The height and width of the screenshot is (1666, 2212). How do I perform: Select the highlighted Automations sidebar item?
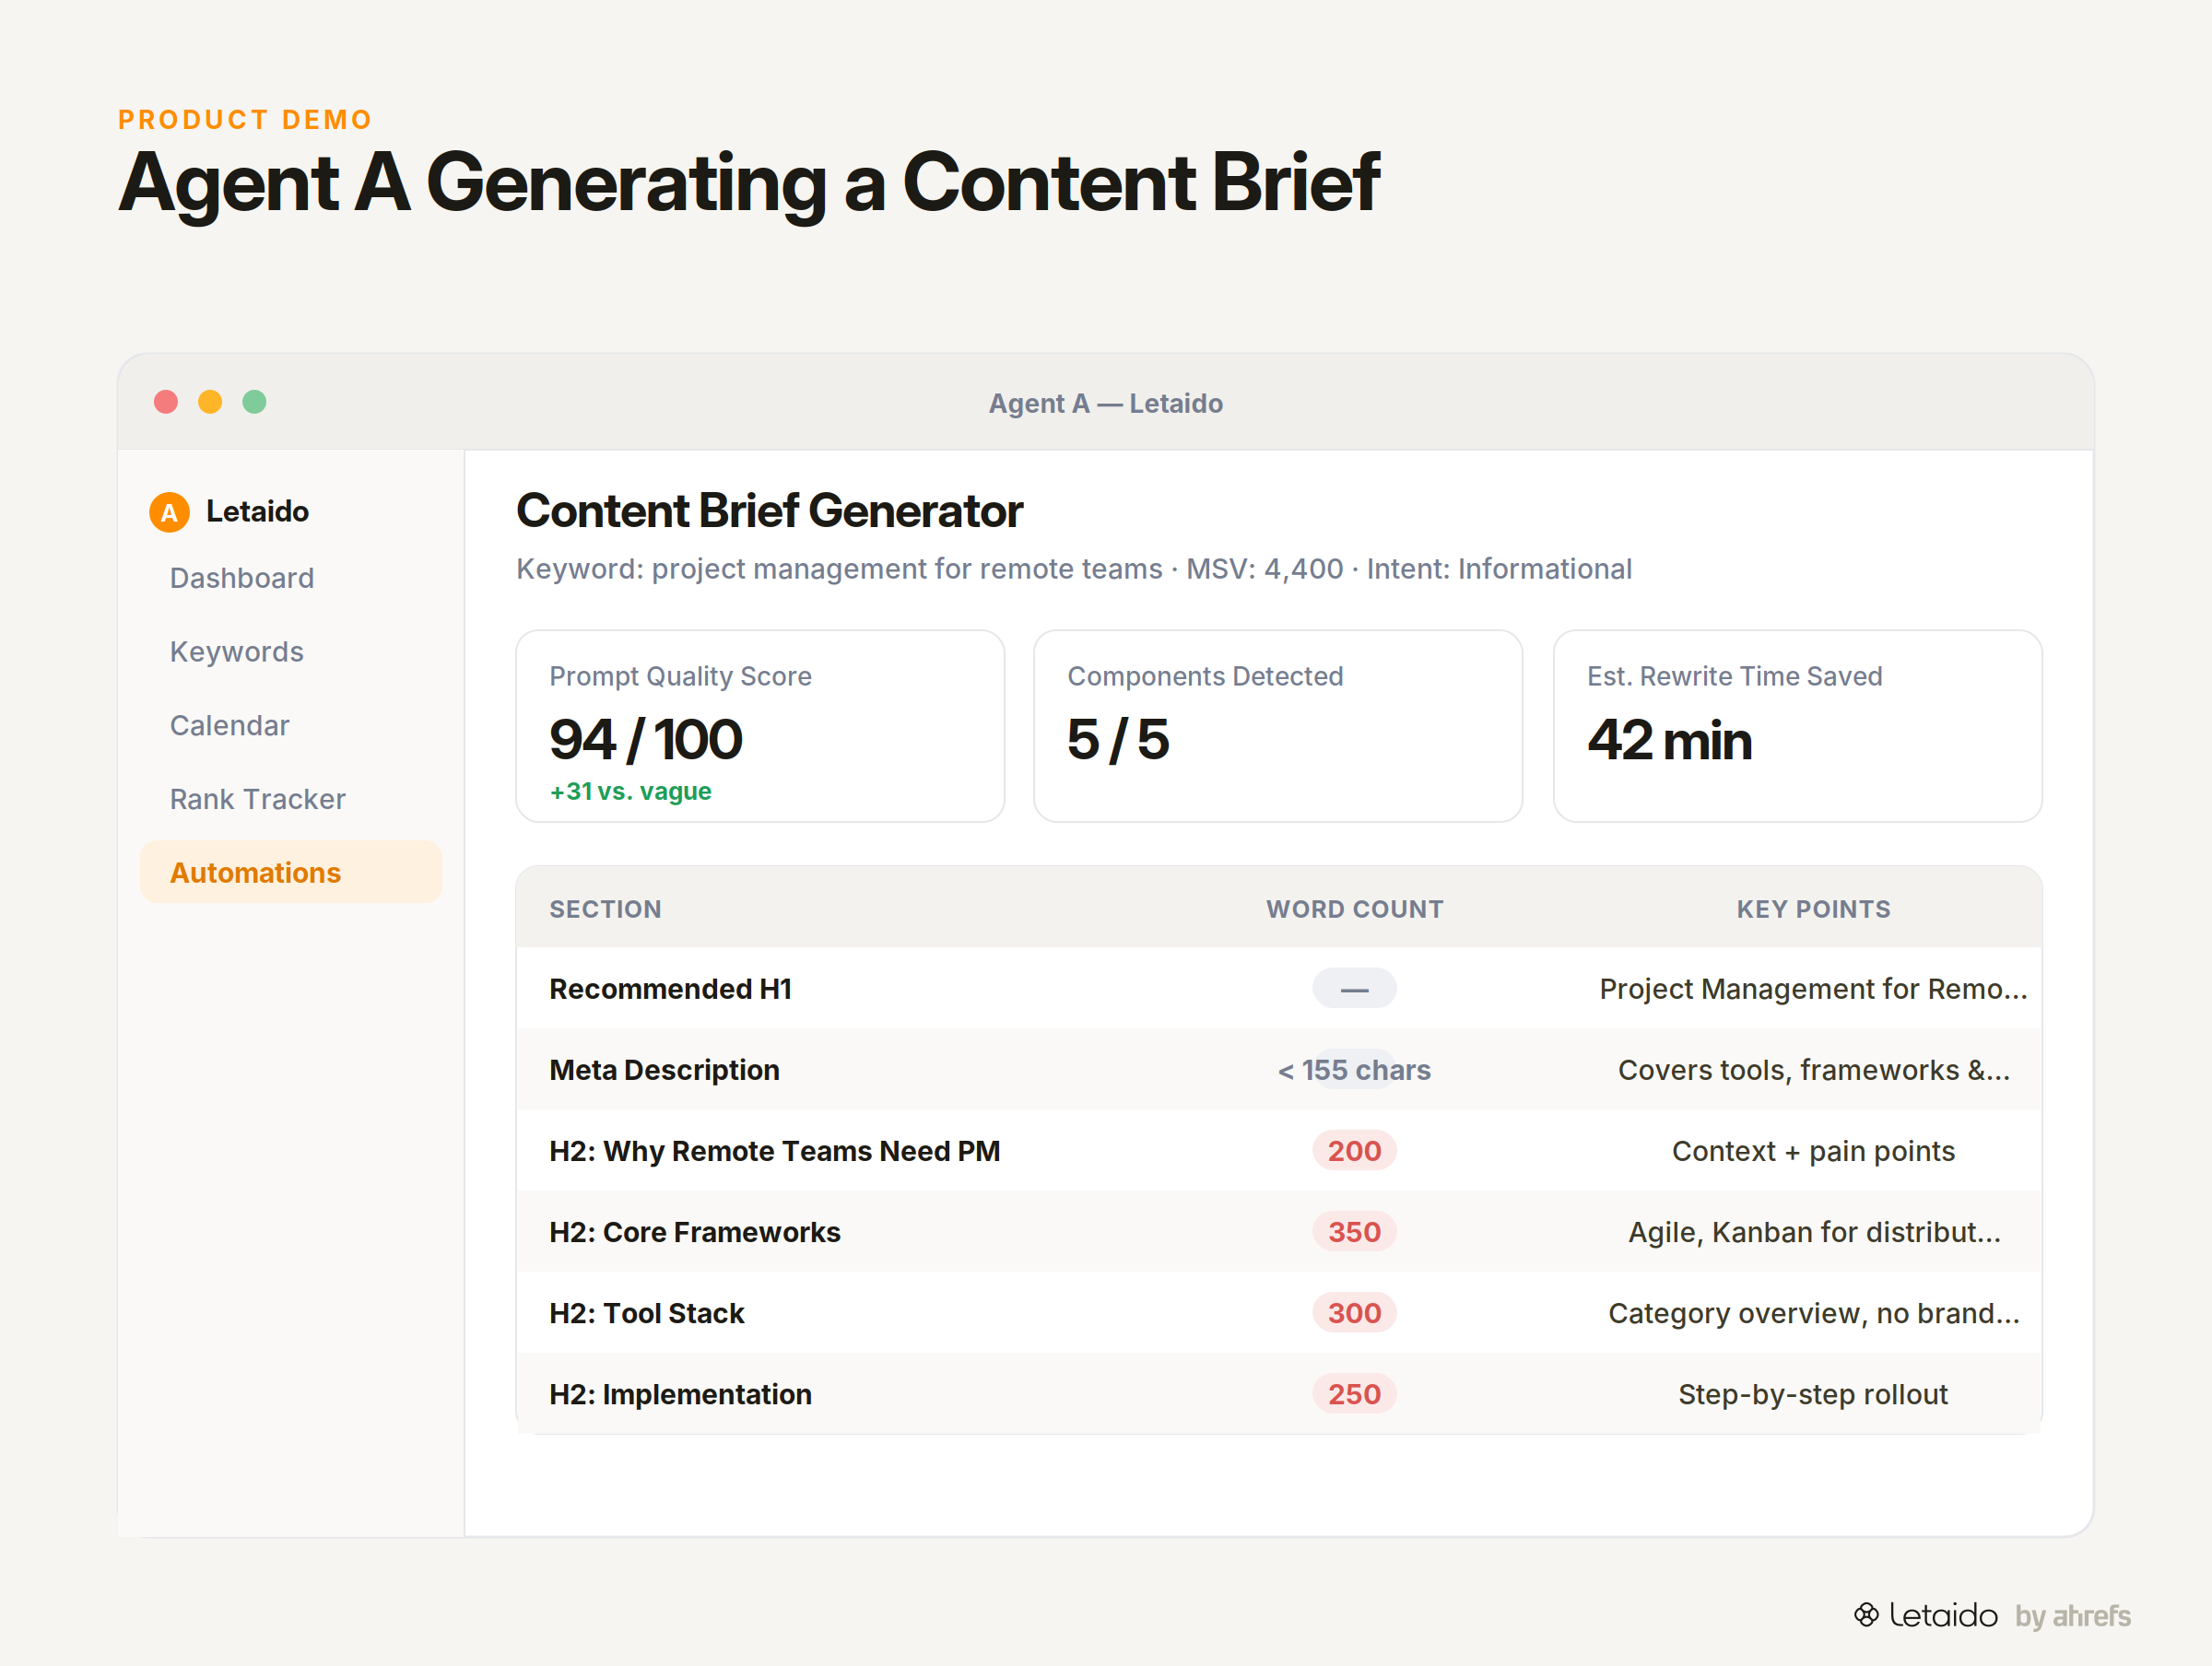291,872
